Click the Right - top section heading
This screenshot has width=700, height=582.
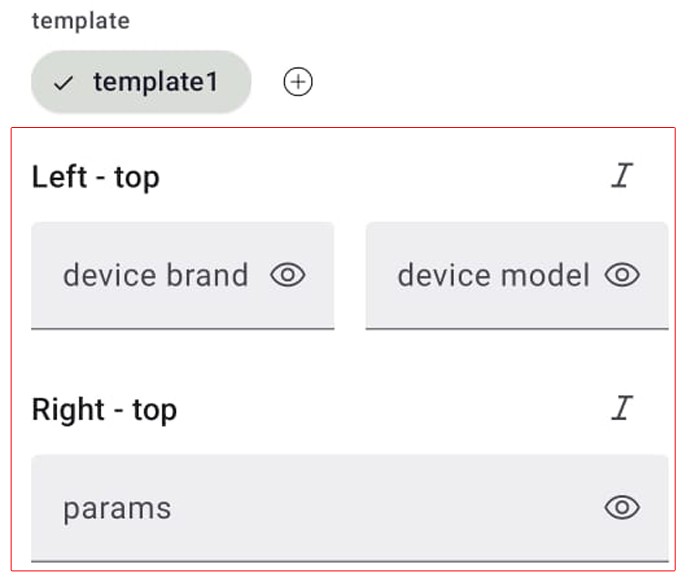click(x=104, y=410)
